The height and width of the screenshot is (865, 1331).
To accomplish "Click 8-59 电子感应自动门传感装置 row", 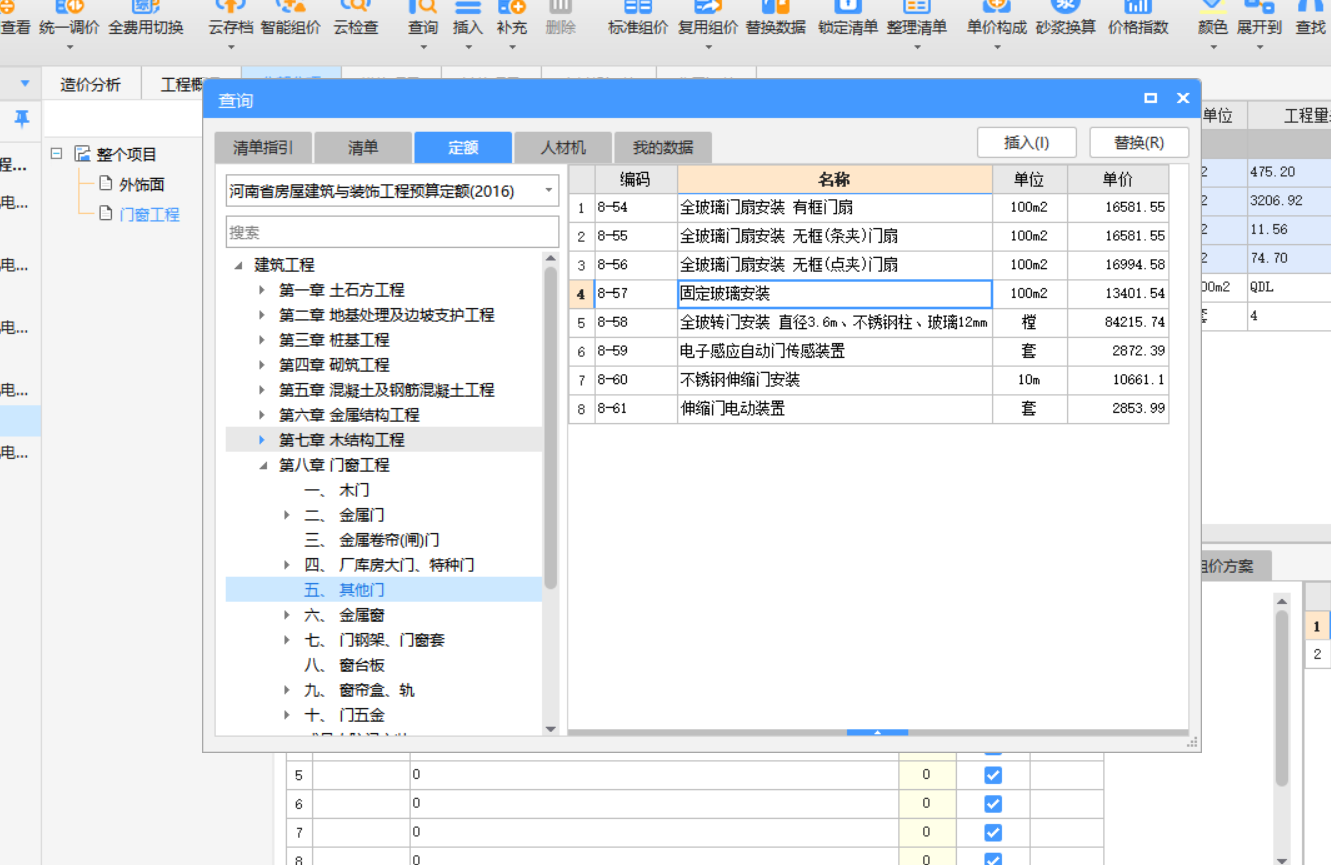I will pyautogui.click(x=869, y=352).
